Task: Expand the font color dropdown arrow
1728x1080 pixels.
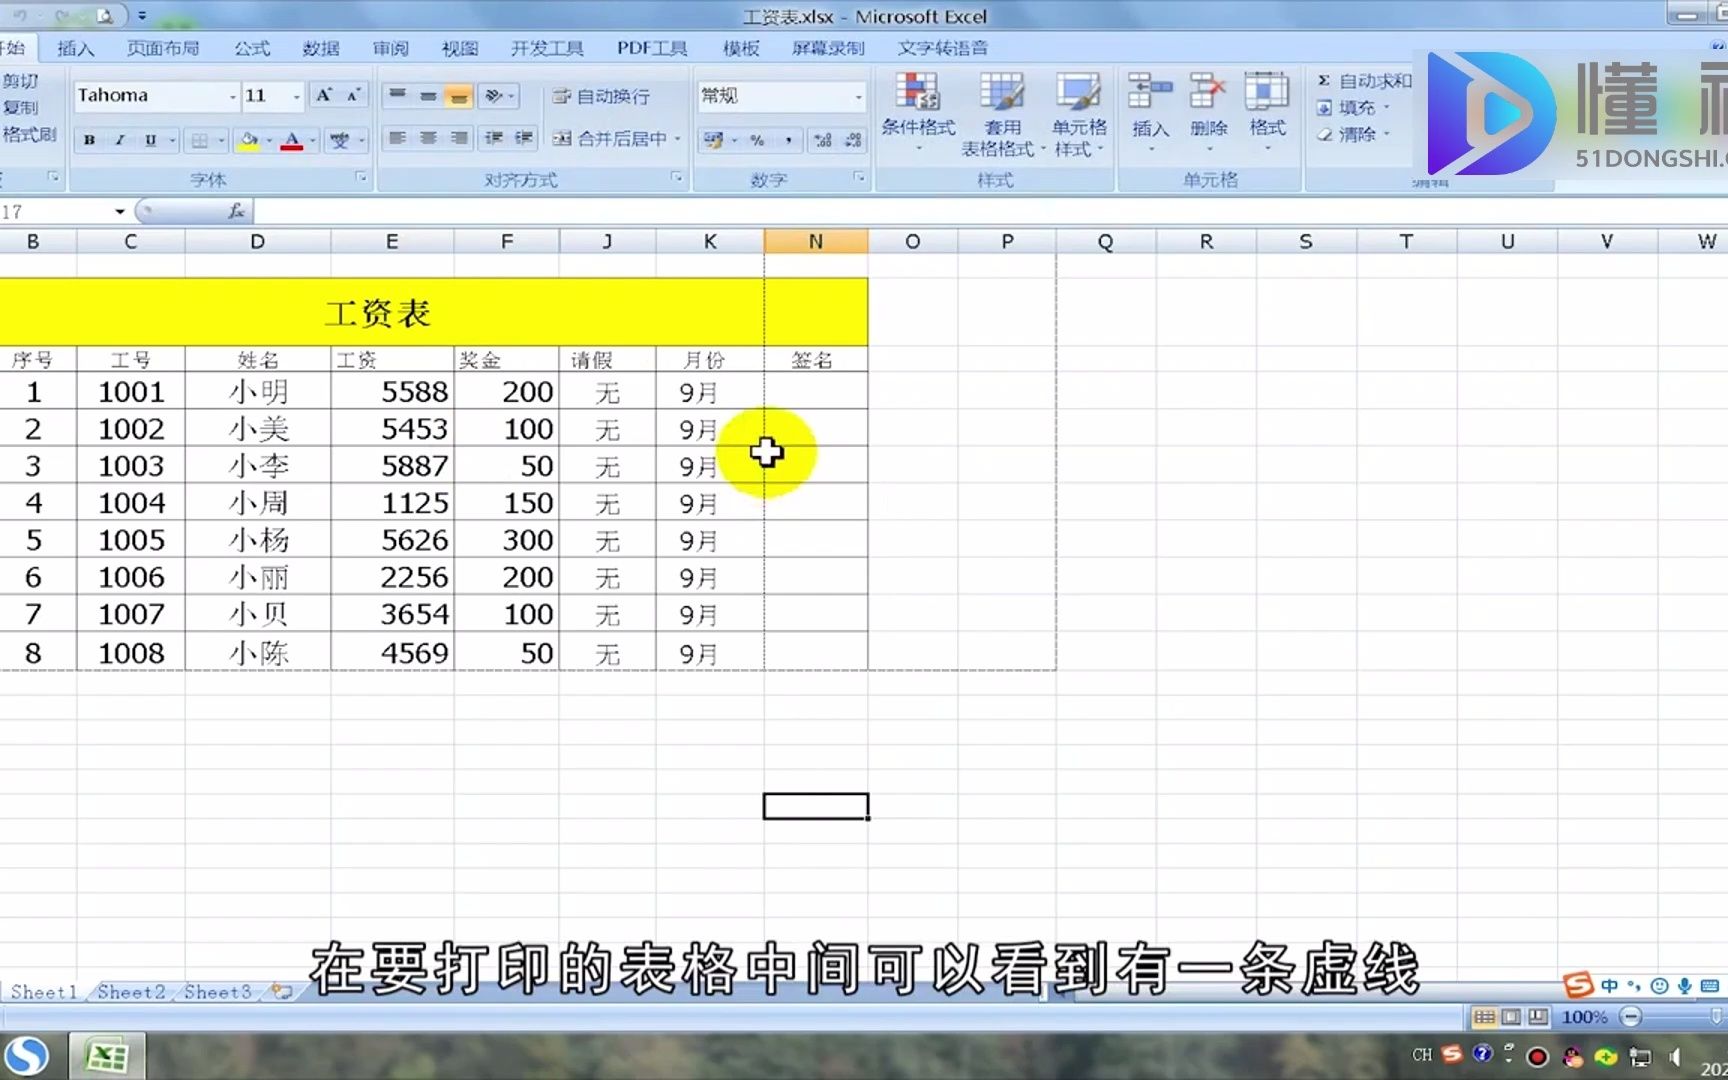Action: click(312, 140)
